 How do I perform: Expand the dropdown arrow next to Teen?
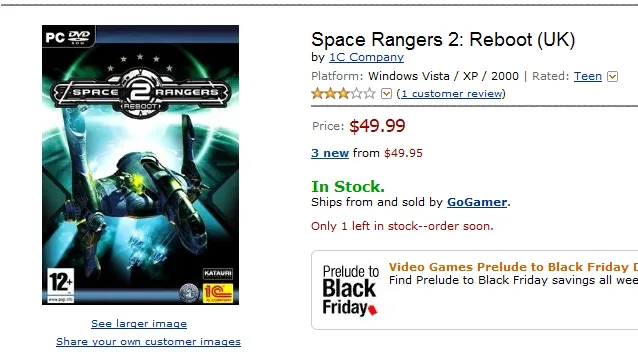pos(612,76)
